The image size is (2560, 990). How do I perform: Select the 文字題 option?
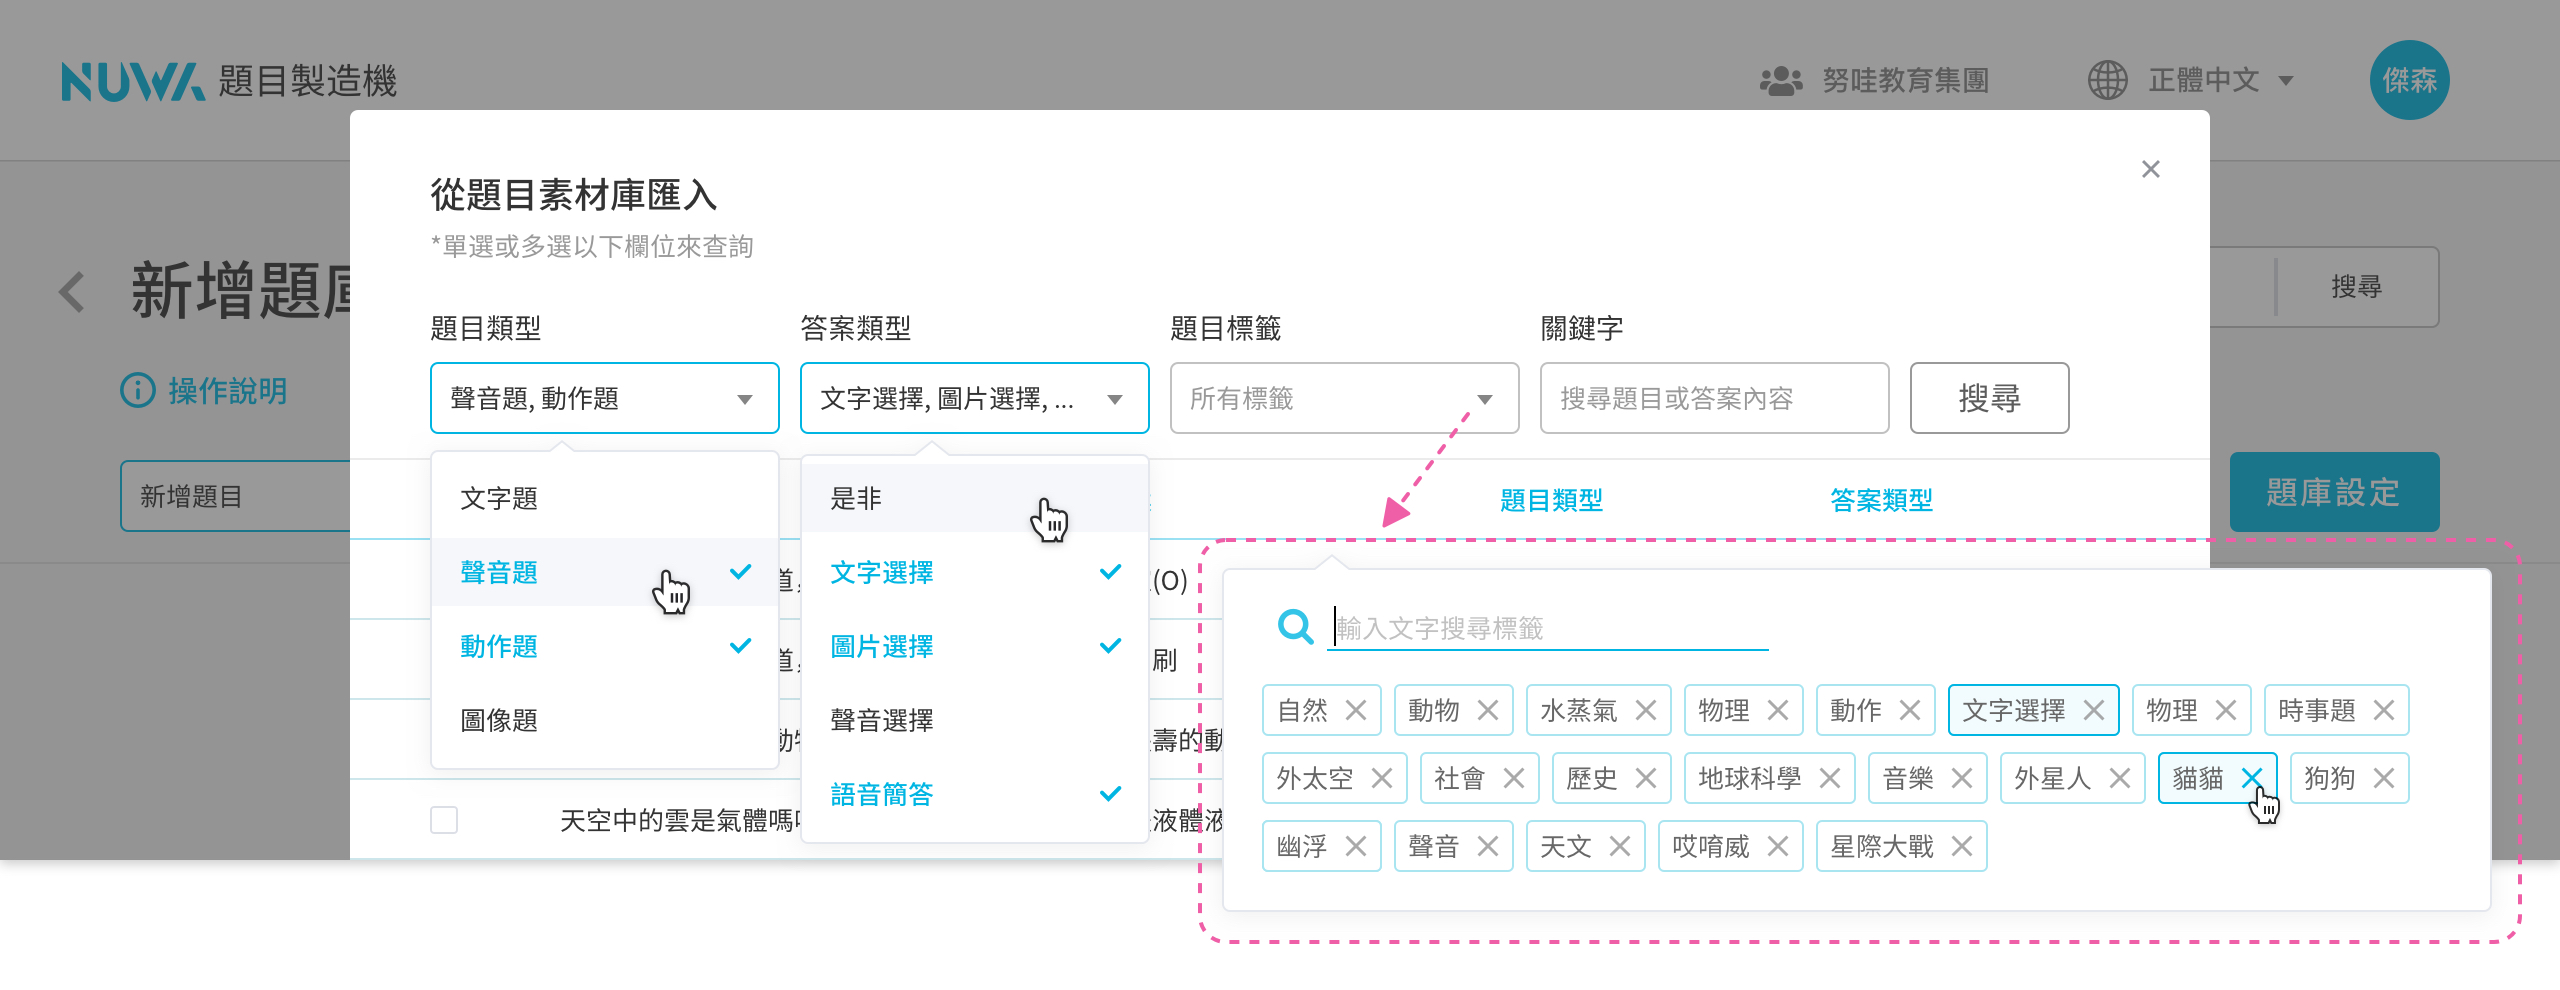pos(605,498)
